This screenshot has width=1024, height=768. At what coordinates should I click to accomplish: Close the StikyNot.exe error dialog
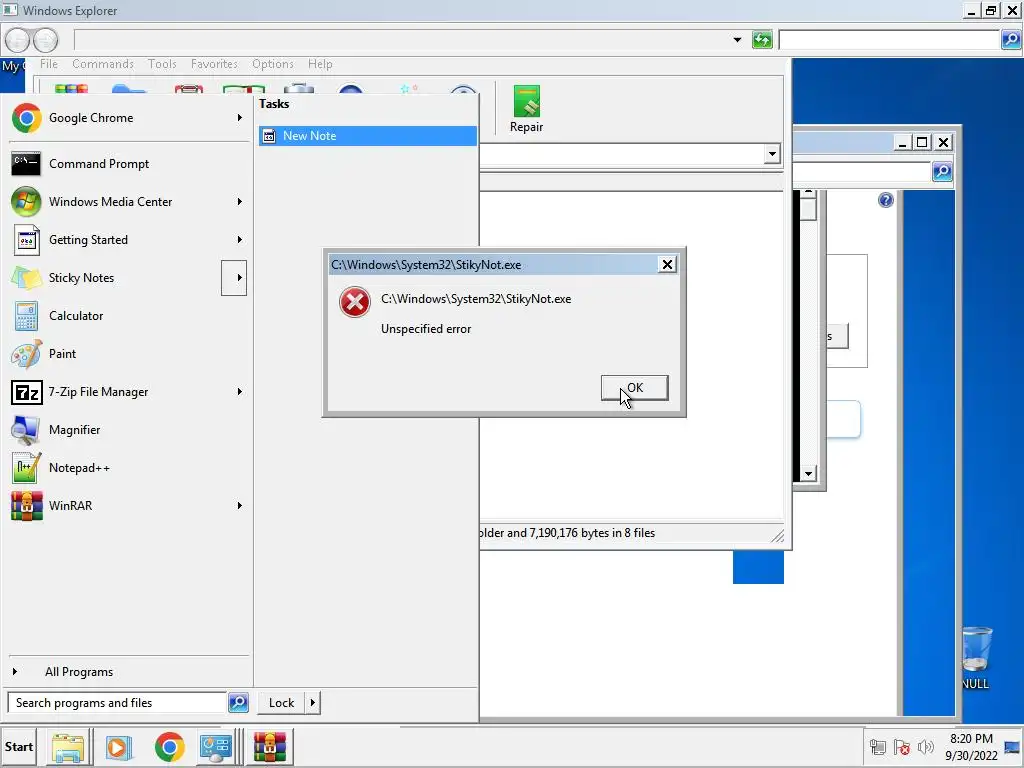pos(667,264)
